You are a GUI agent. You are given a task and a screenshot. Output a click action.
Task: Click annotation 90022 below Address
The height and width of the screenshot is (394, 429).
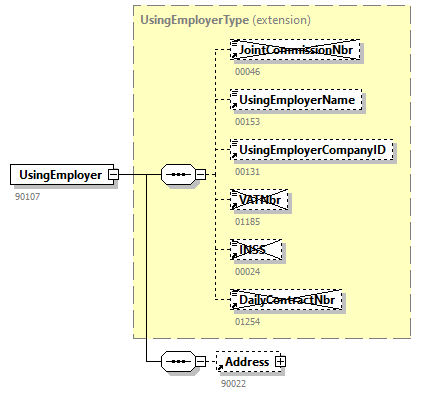click(x=233, y=384)
